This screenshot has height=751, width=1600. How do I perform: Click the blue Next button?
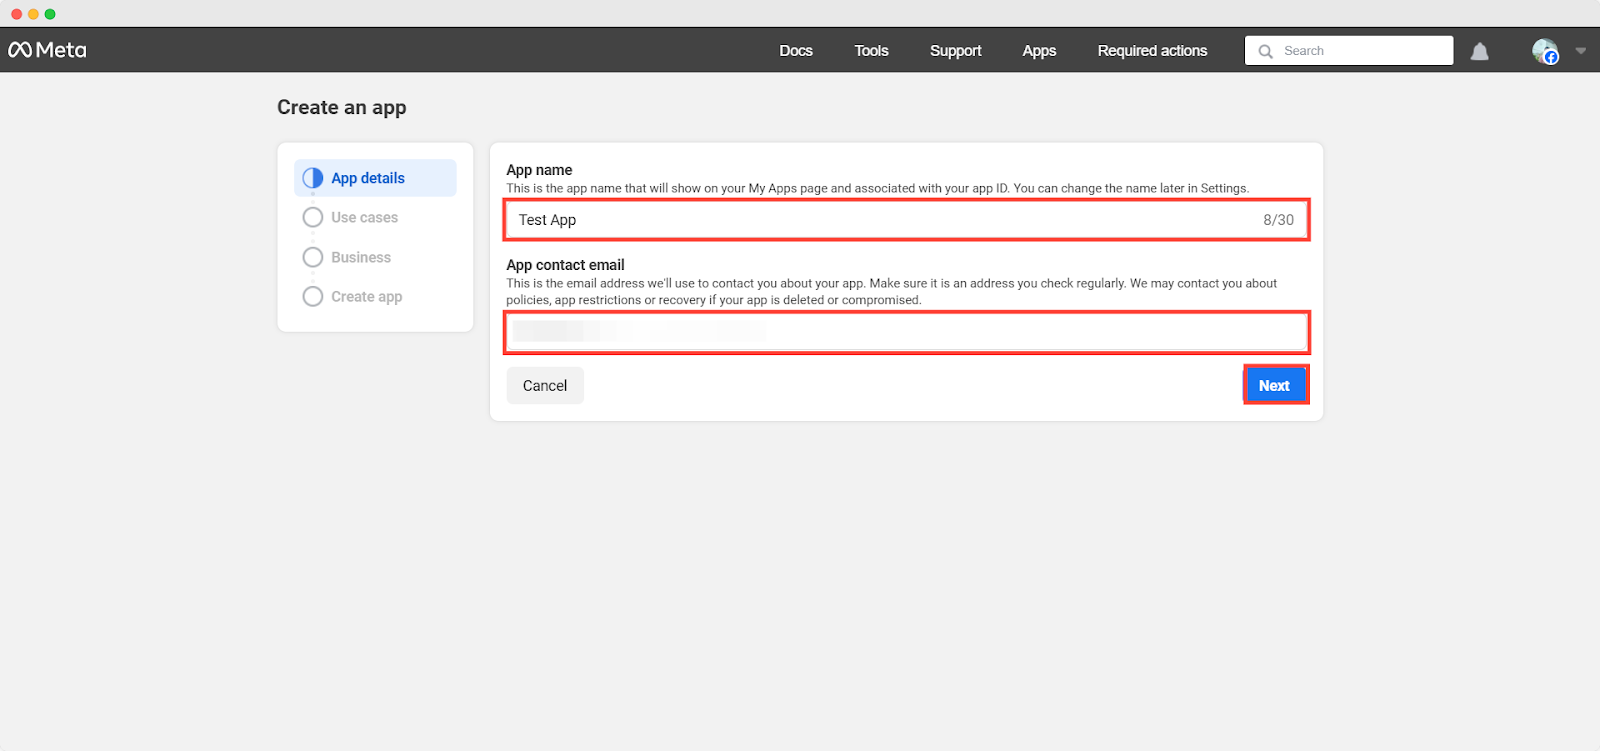click(x=1275, y=386)
